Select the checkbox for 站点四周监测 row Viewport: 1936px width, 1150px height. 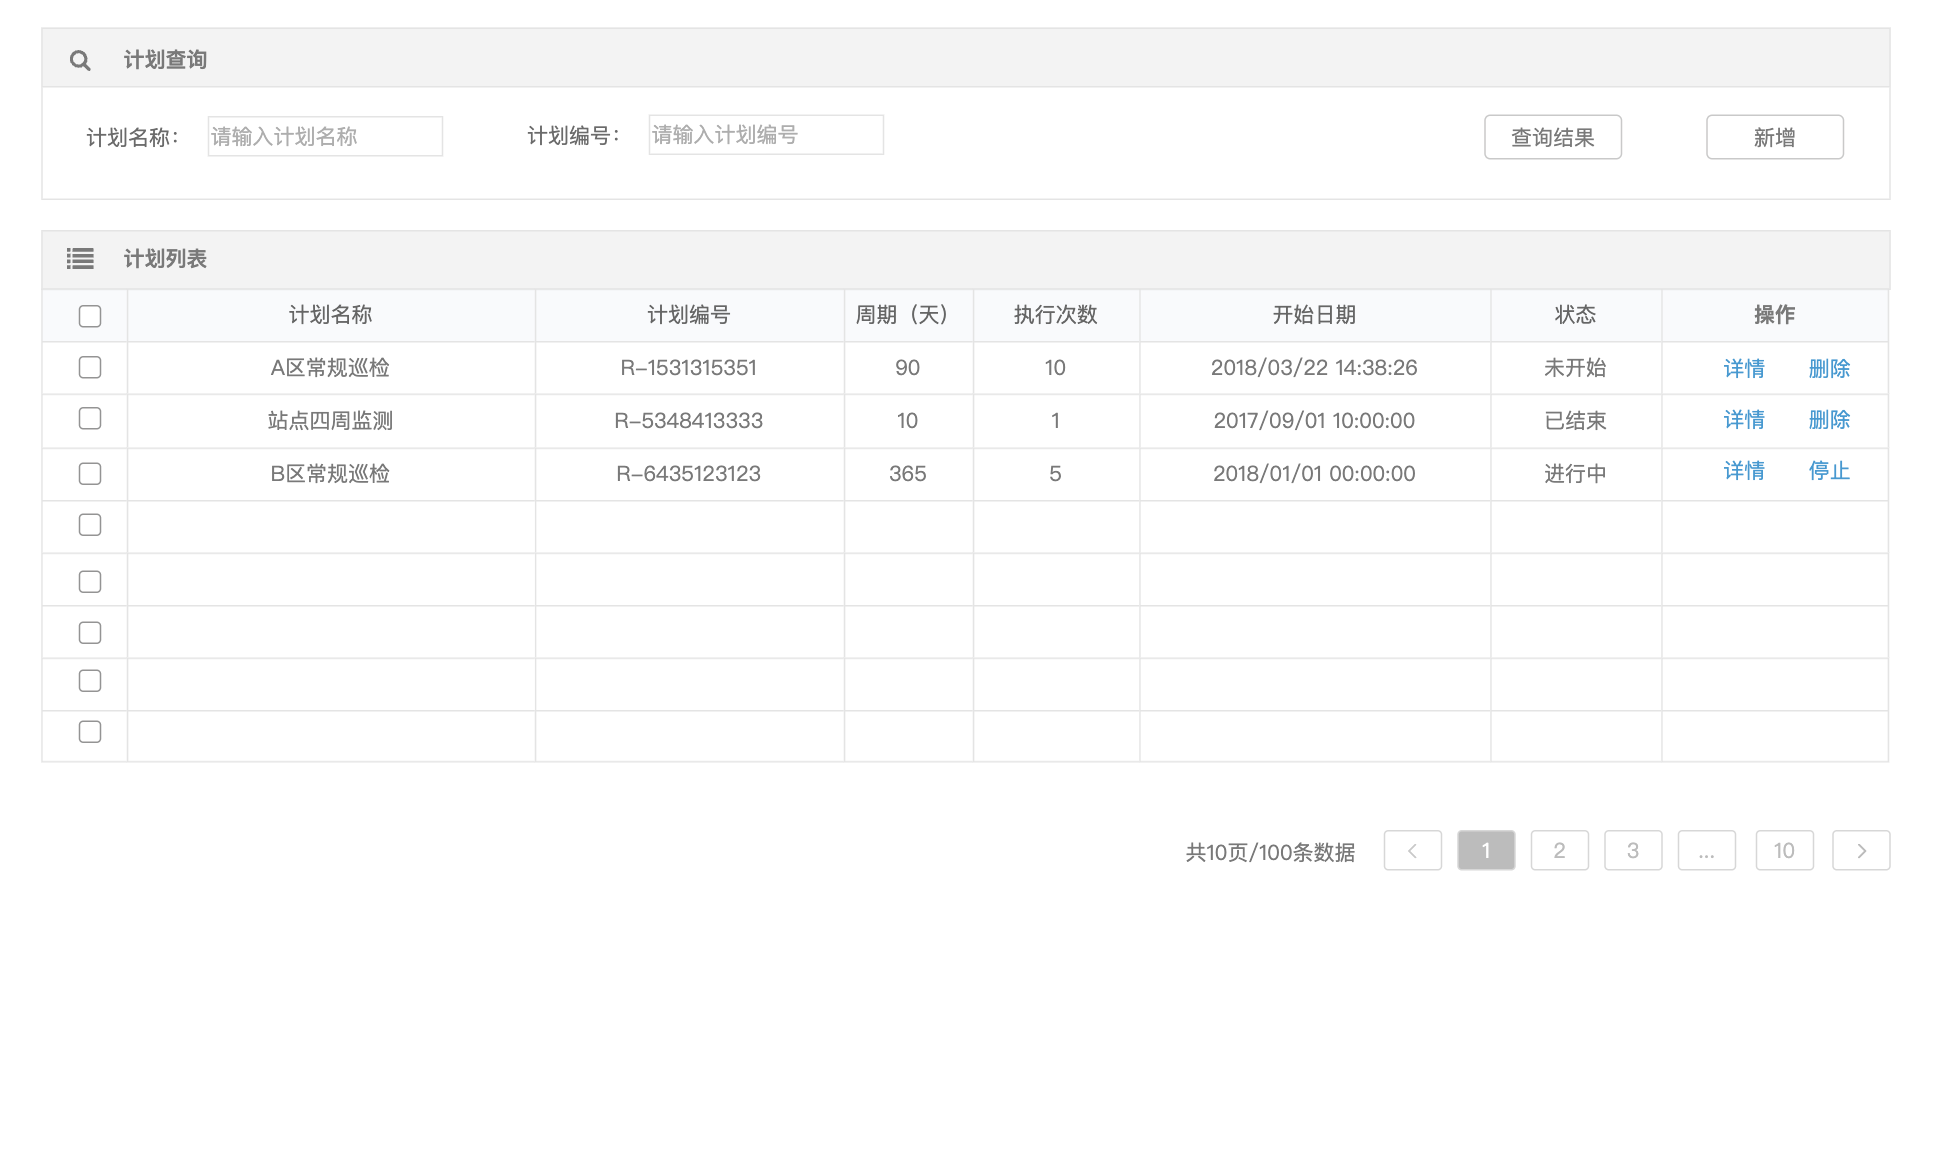(90, 419)
